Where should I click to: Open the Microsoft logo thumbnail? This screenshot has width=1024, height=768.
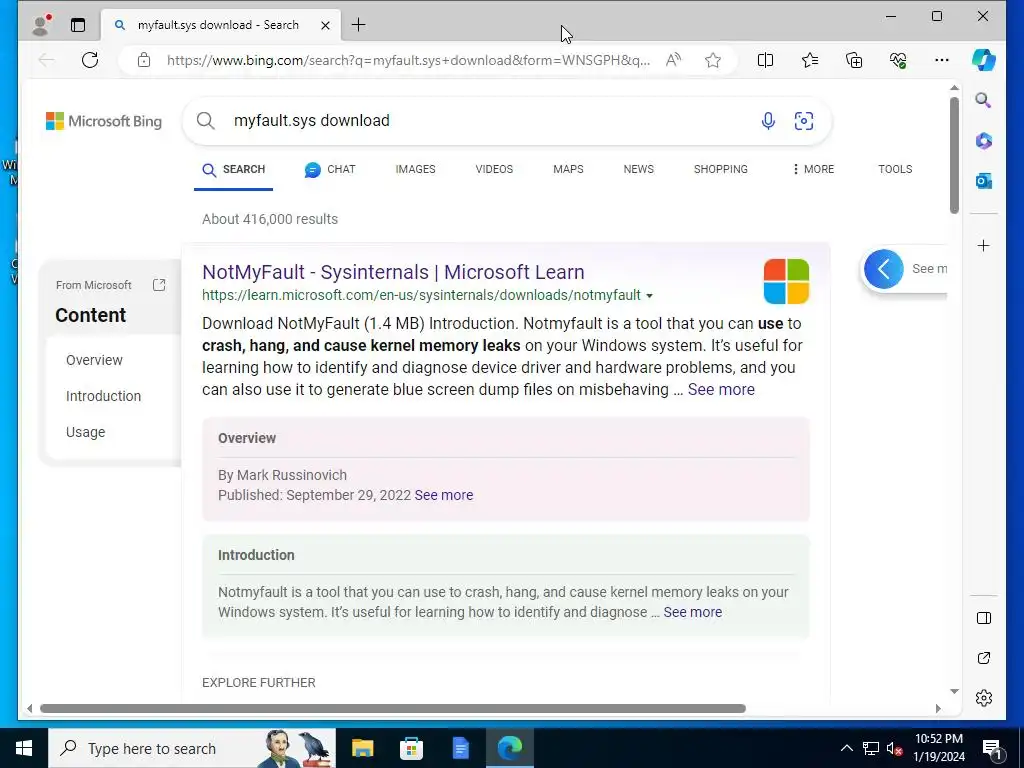click(786, 281)
